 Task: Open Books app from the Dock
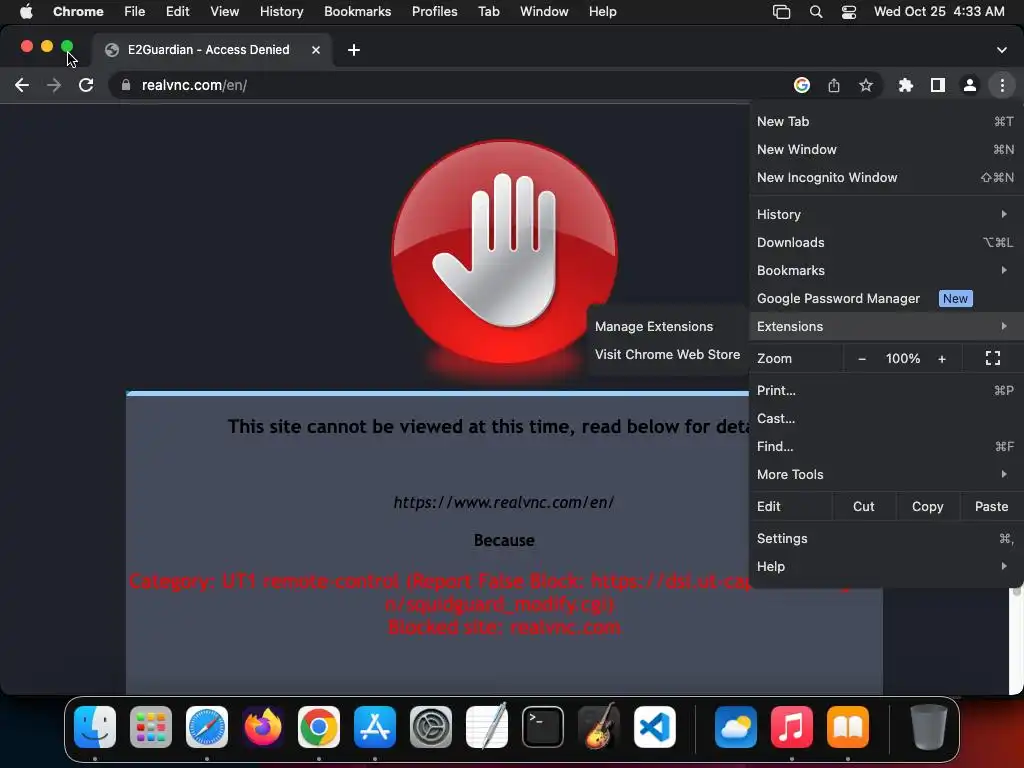pyautogui.click(x=848, y=727)
